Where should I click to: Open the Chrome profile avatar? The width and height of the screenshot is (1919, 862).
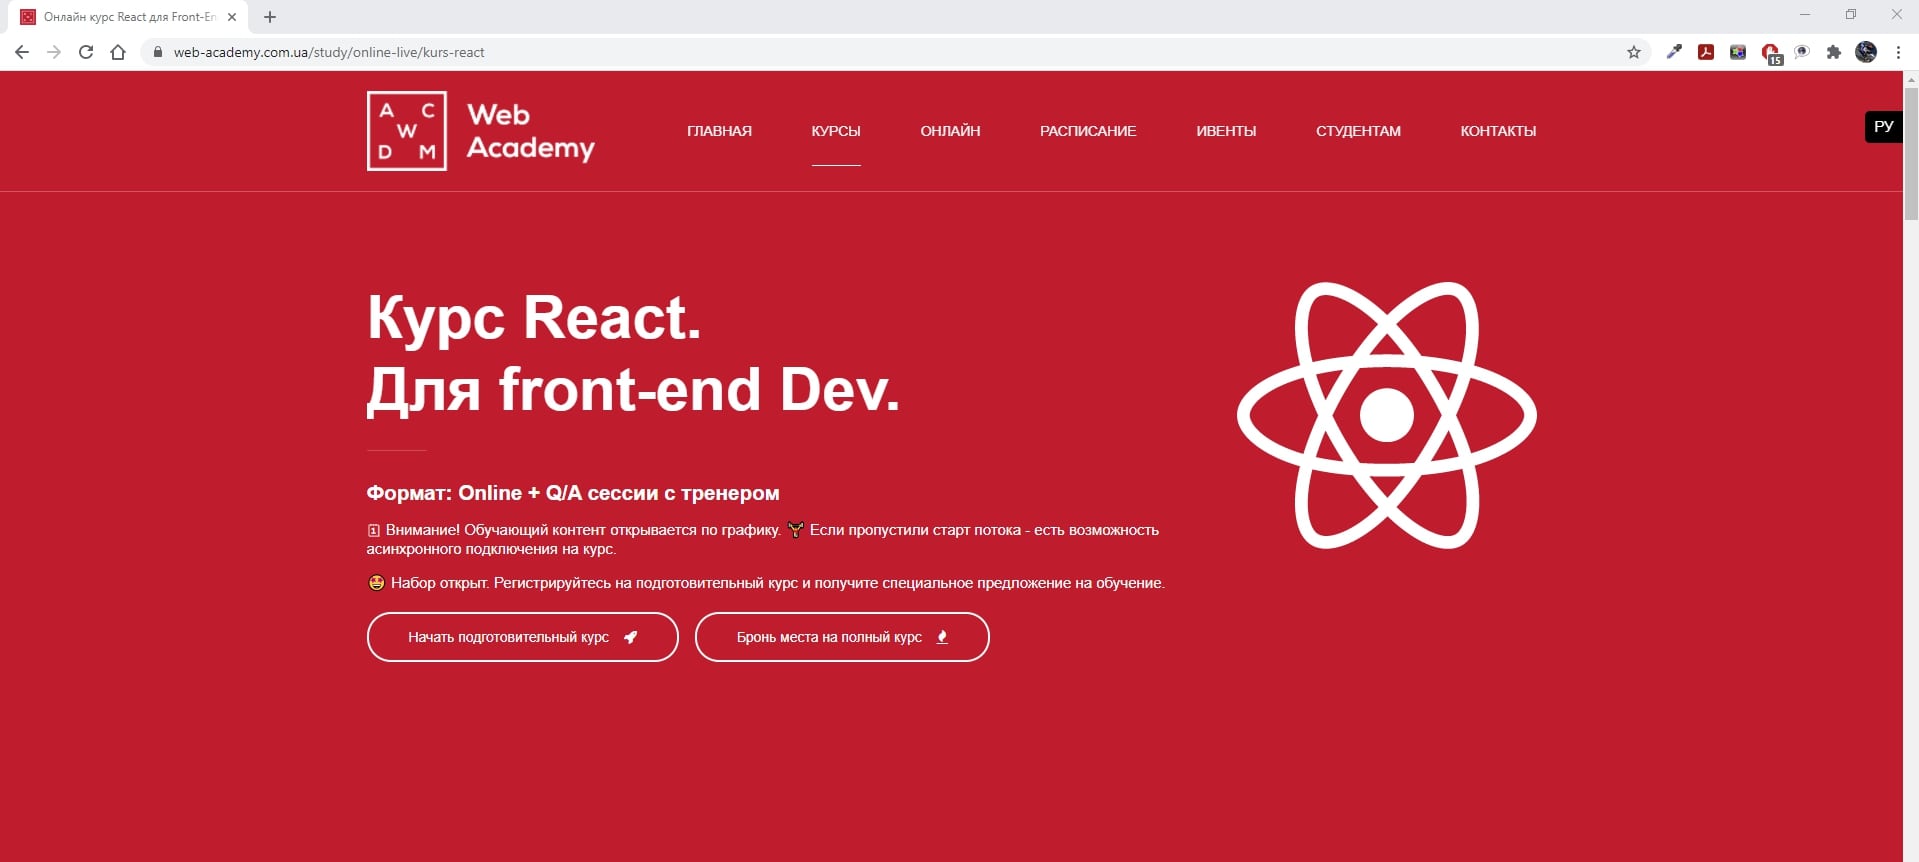pos(1866,52)
